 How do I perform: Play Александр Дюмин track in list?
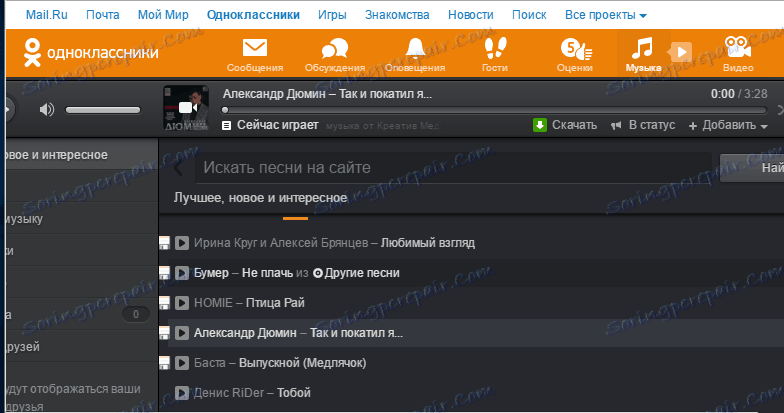click(182, 333)
